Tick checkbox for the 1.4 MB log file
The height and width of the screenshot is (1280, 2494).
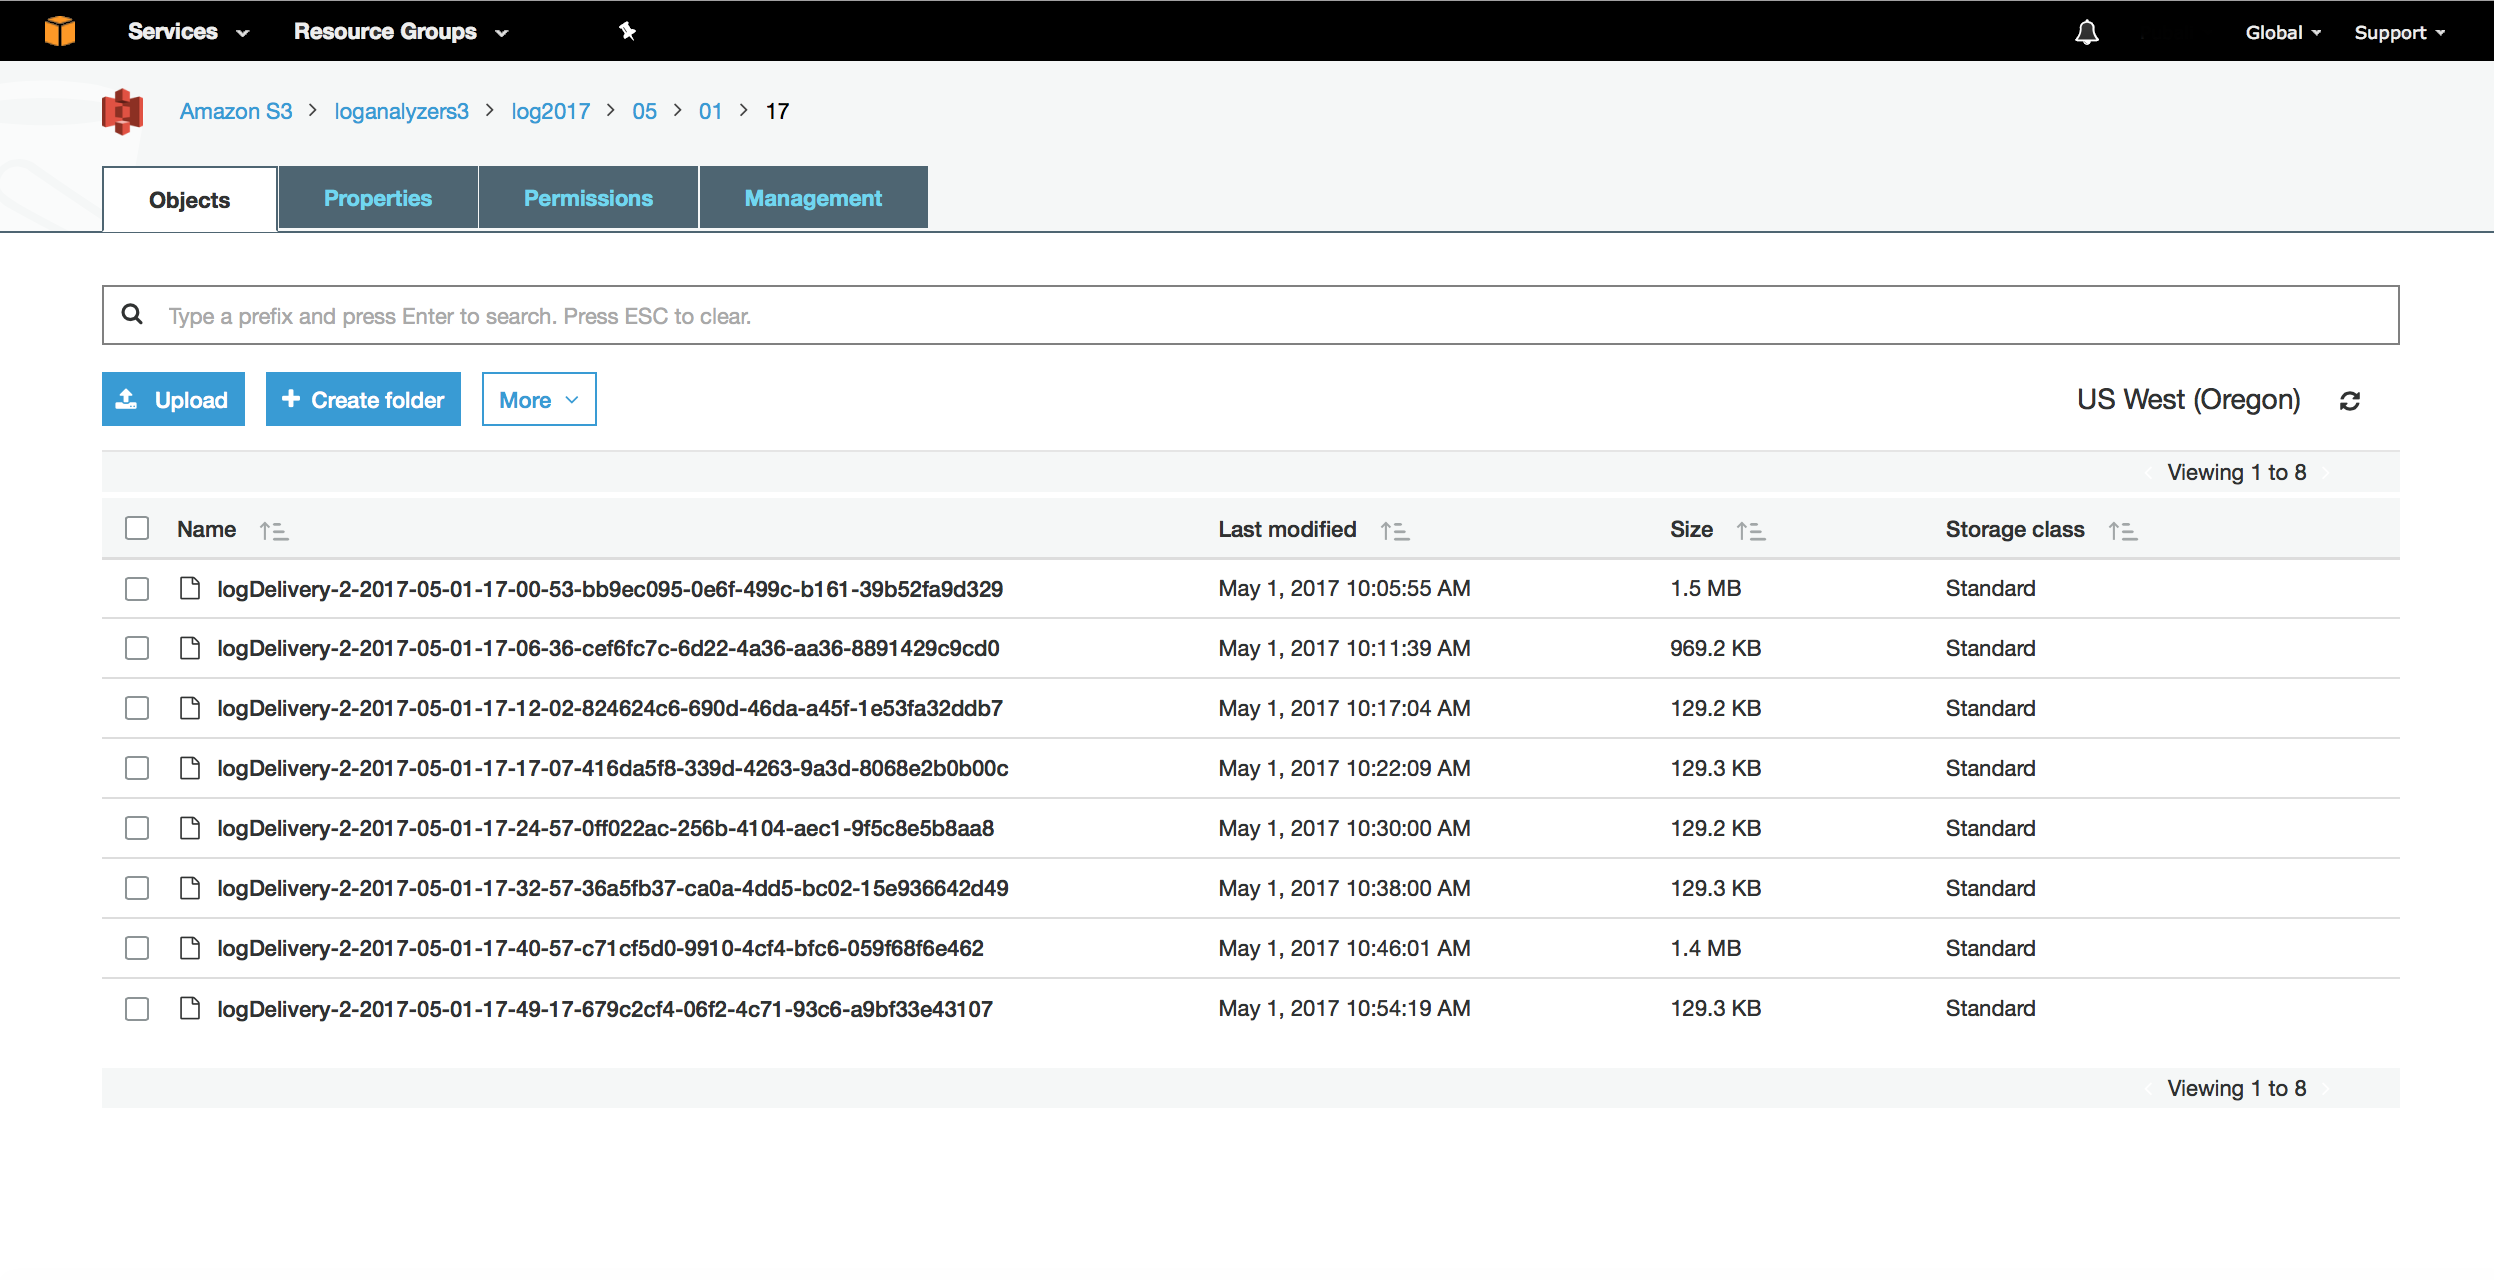[137, 948]
